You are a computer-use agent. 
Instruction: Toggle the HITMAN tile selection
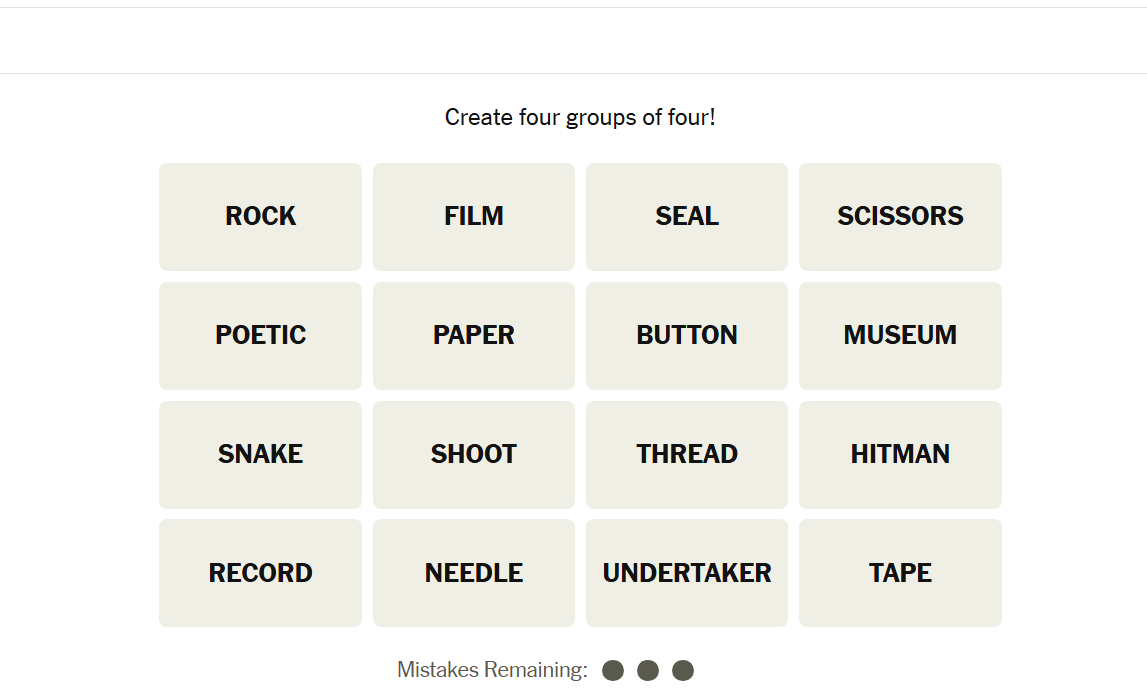point(900,454)
